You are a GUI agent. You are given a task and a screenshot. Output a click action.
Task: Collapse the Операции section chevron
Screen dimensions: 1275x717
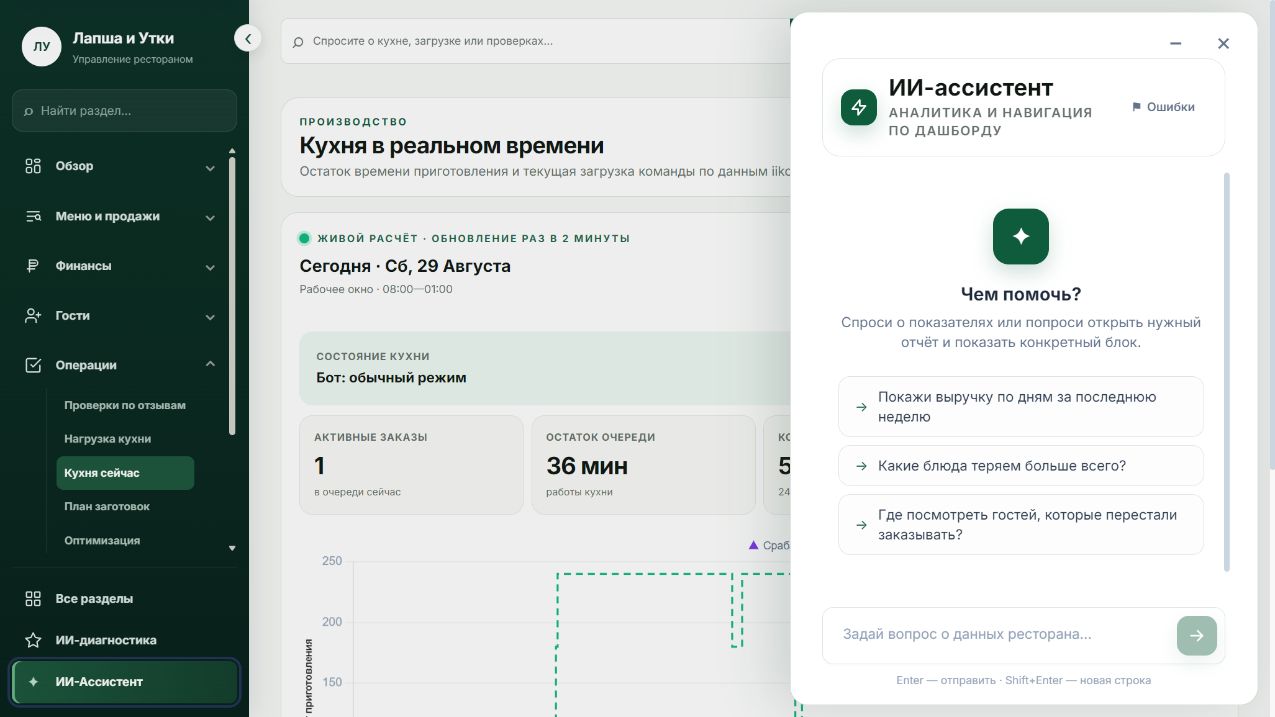[210, 364]
